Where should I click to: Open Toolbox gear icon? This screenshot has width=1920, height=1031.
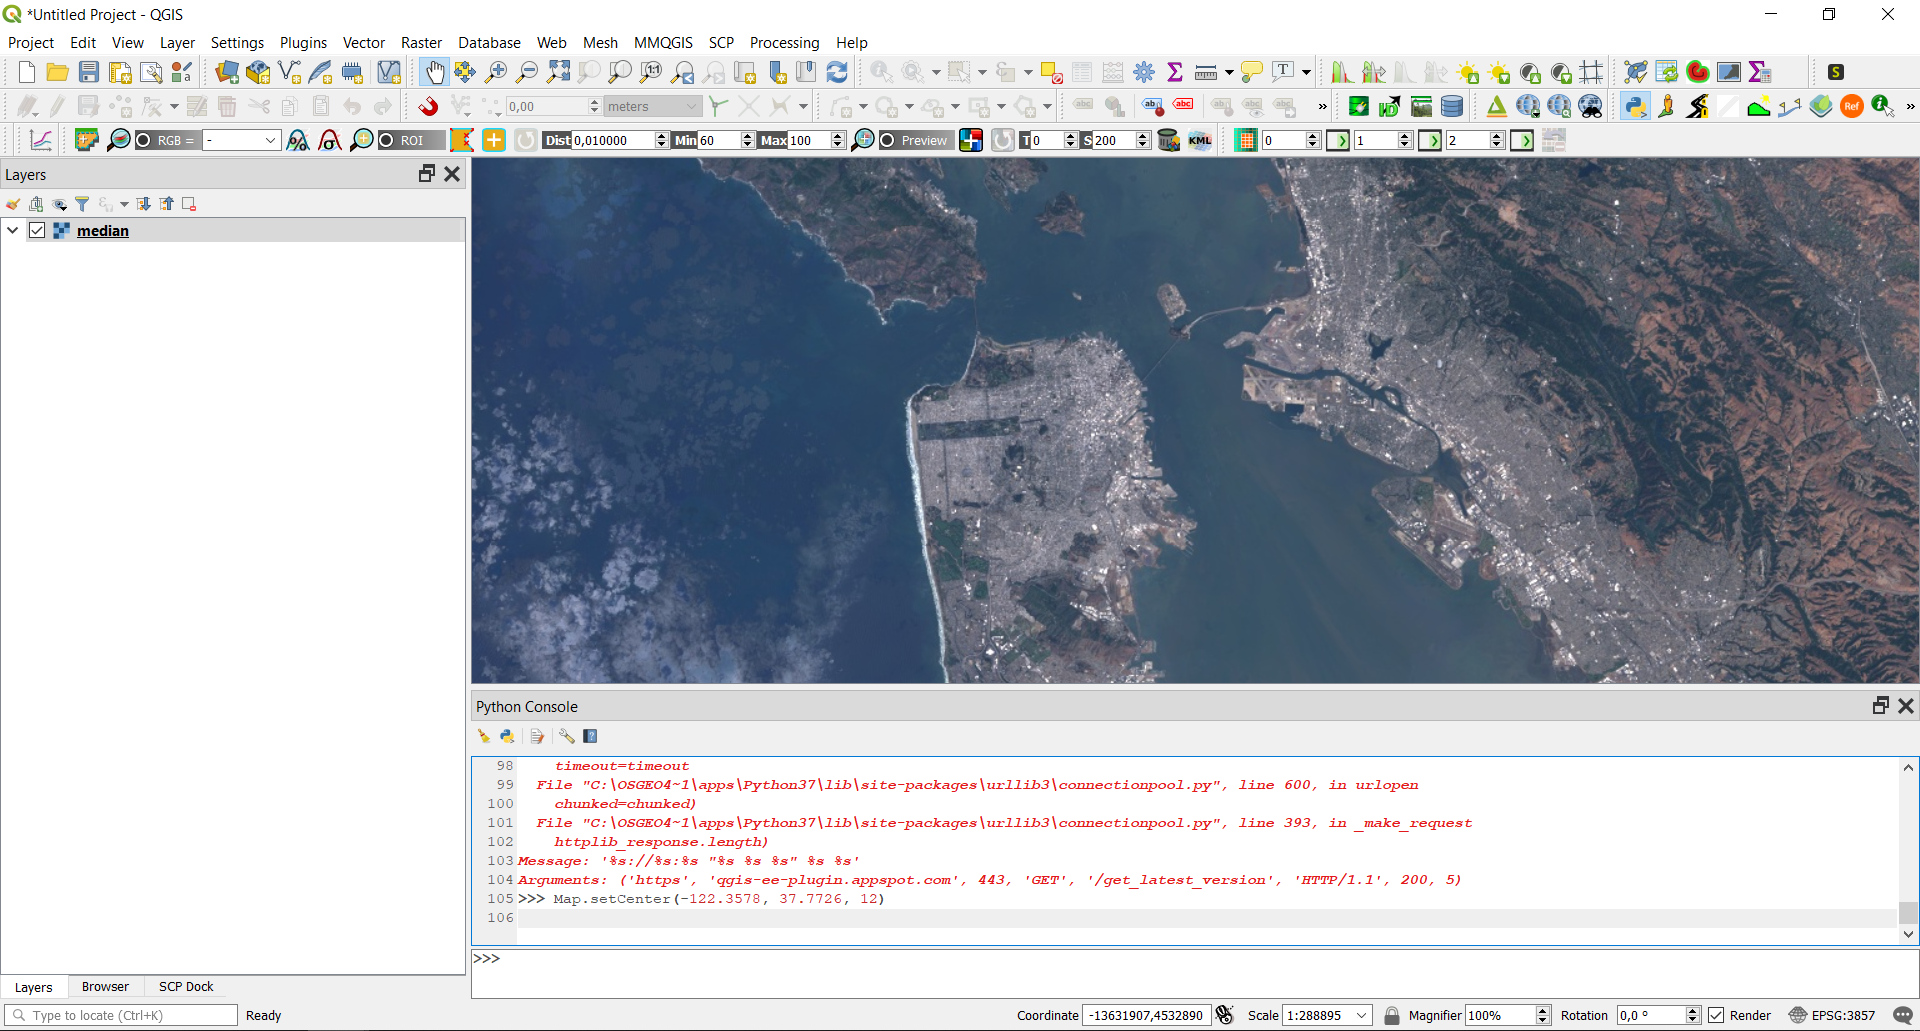[x=1144, y=72]
